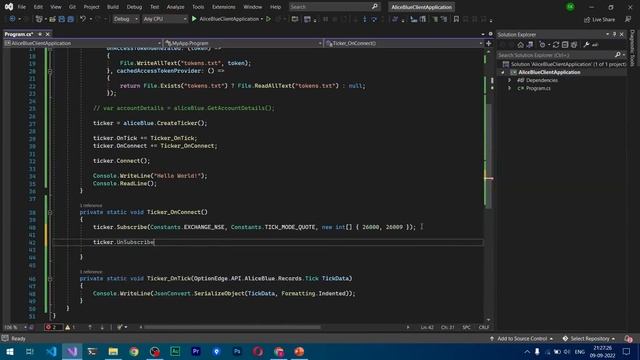Close the Solution Explorer panel

(x=622, y=35)
